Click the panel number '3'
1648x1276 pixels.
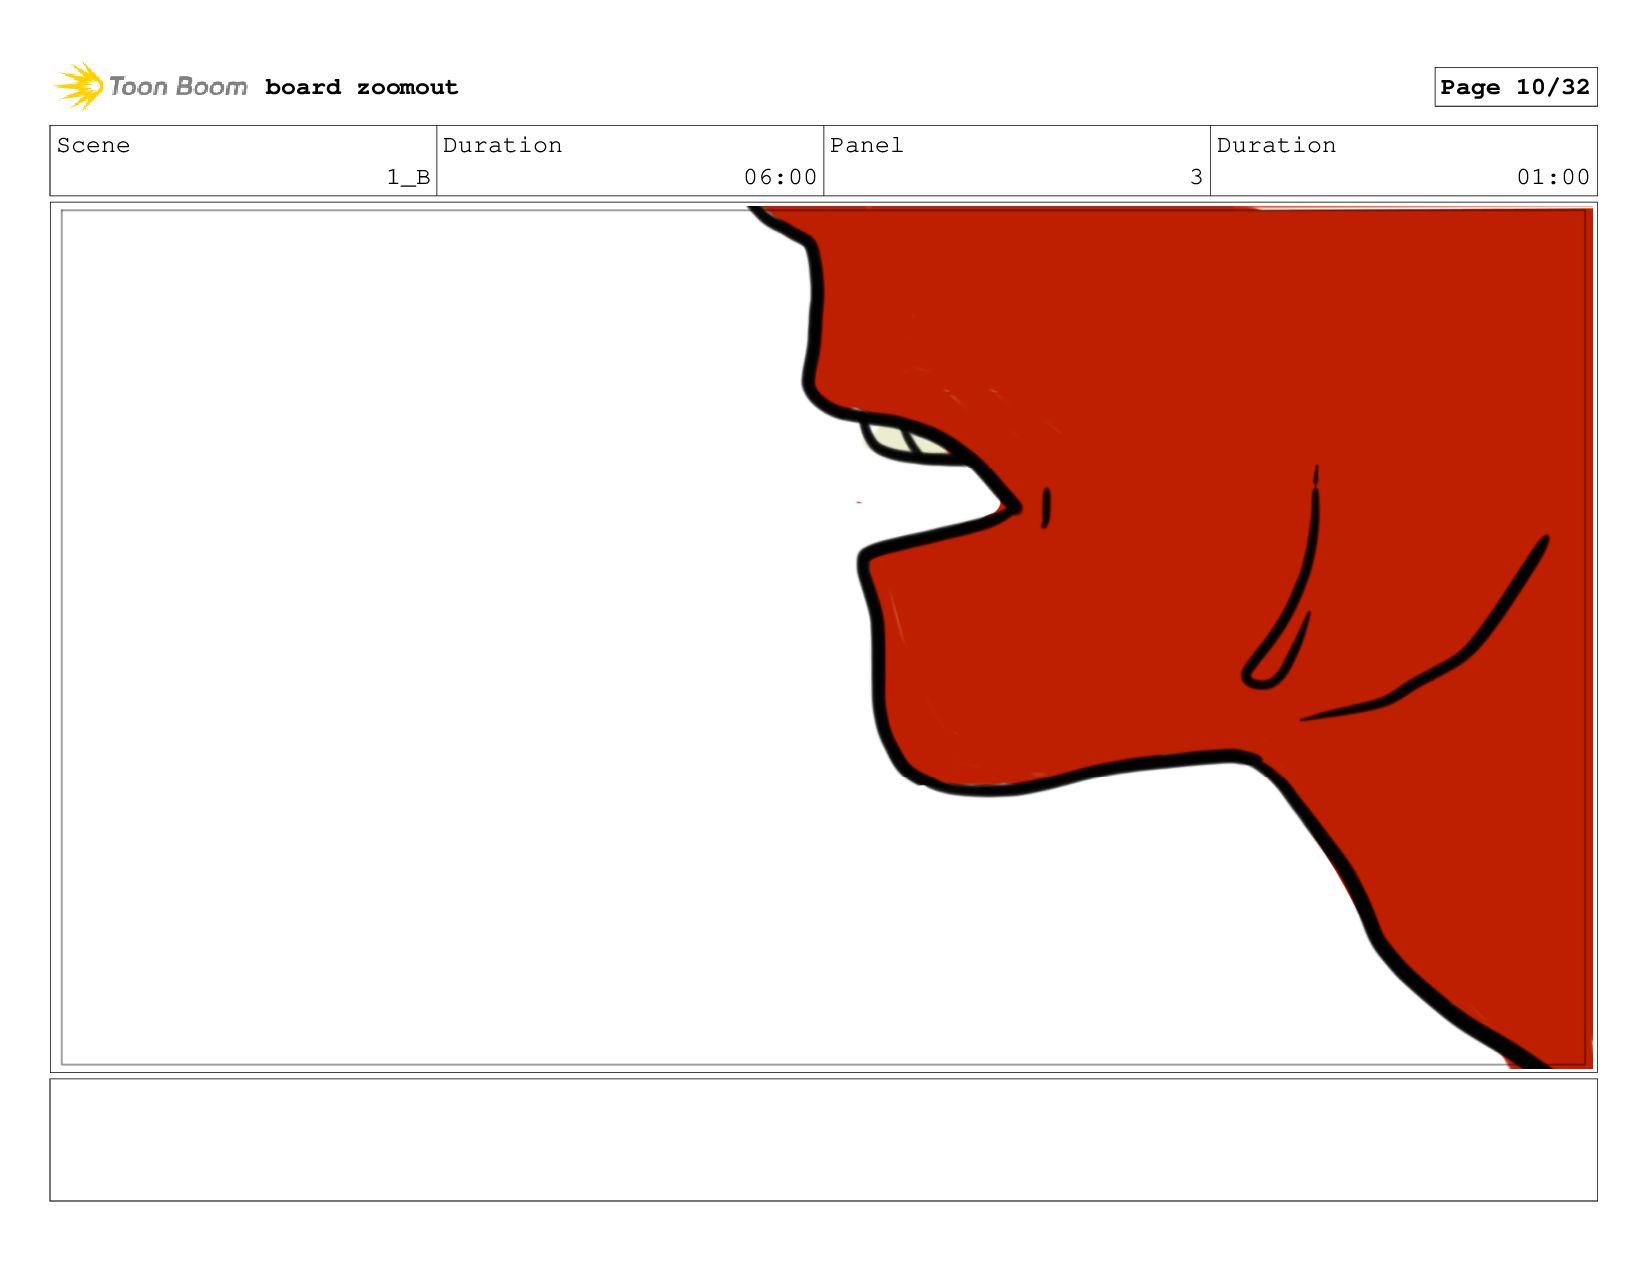(x=1196, y=177)
